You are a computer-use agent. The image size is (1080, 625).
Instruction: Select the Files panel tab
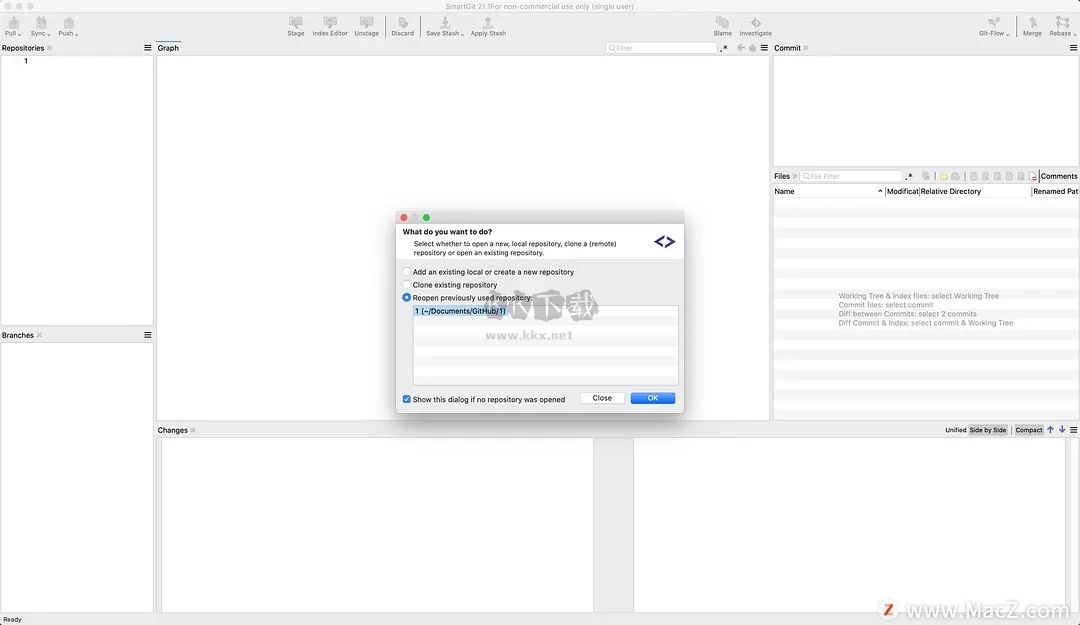[x=782, y=176]
